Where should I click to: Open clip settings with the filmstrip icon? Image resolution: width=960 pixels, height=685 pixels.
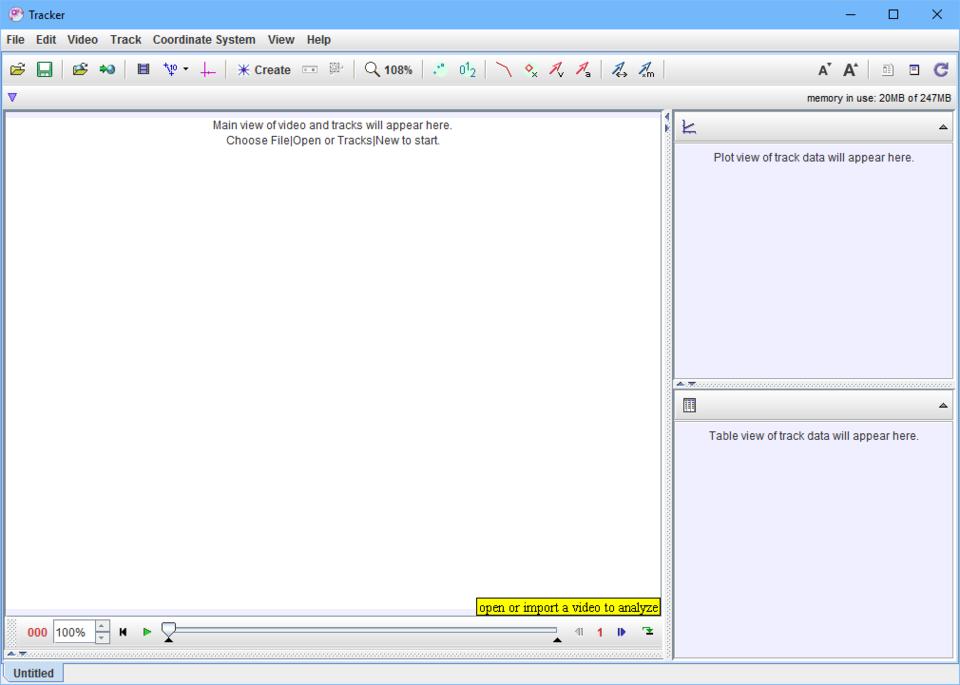[x=143, y=70]
